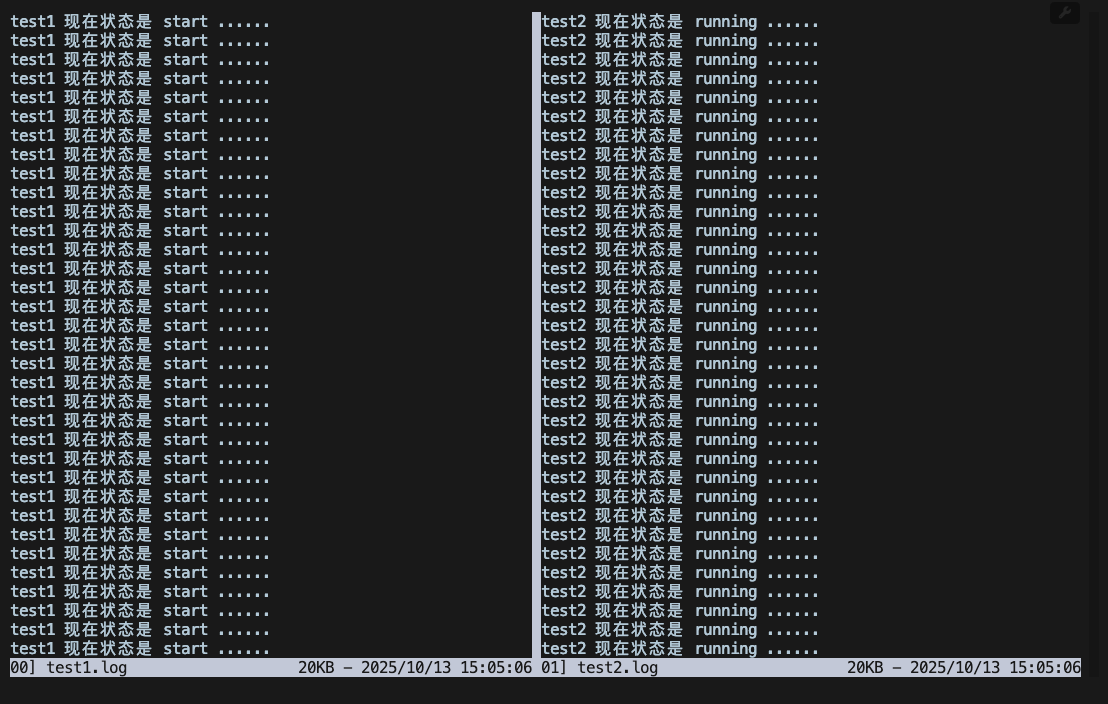The width and height of the screenshot is (1108, 704).
Task: Click the timestamp 15:05:06 beside test2.log
Action: [x=1044, y=667]
